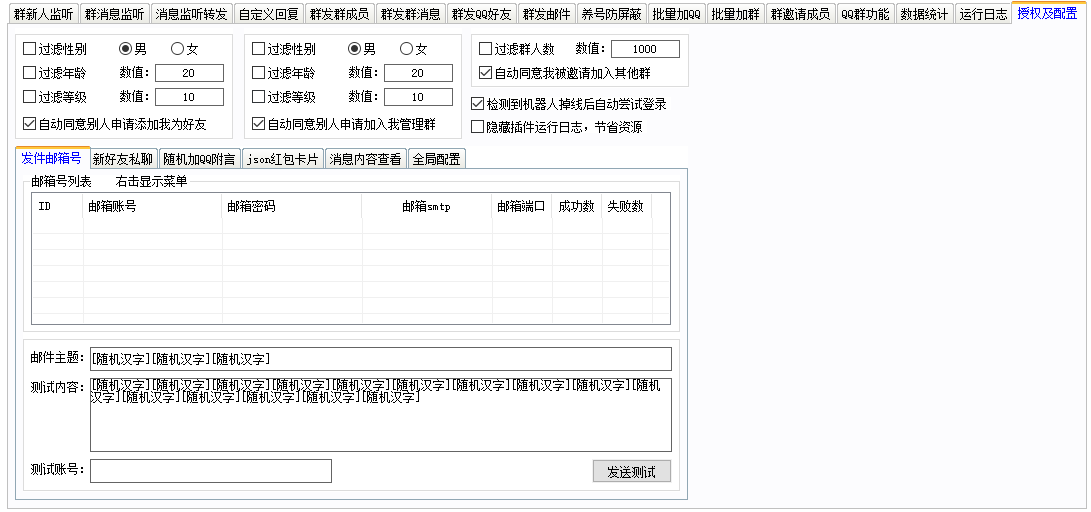This screenshot has width=1091, height=512.
Task: Select the 授权及配置 tab
Action: click(x=1047, y=13)
